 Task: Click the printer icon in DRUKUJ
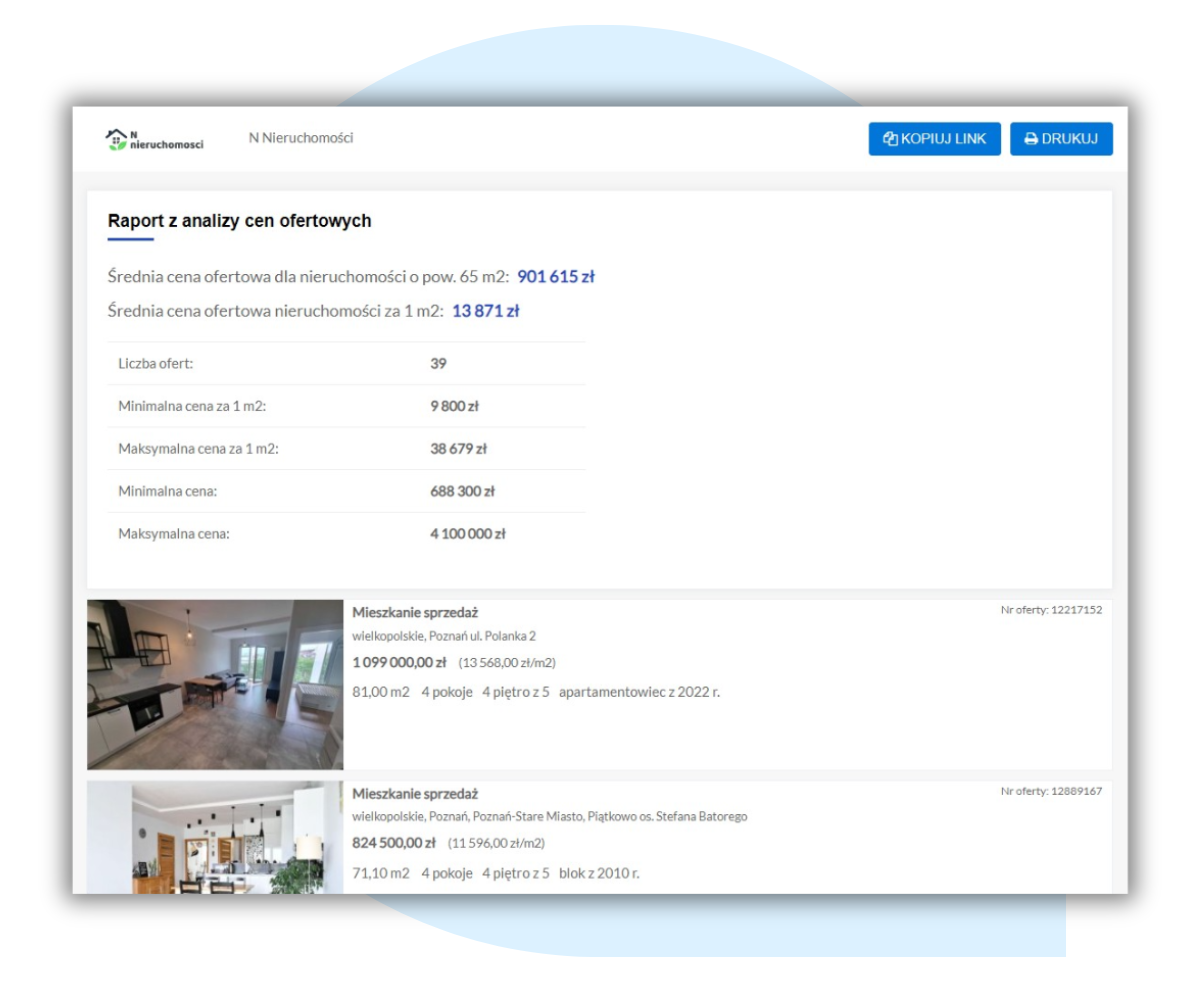1030,139
